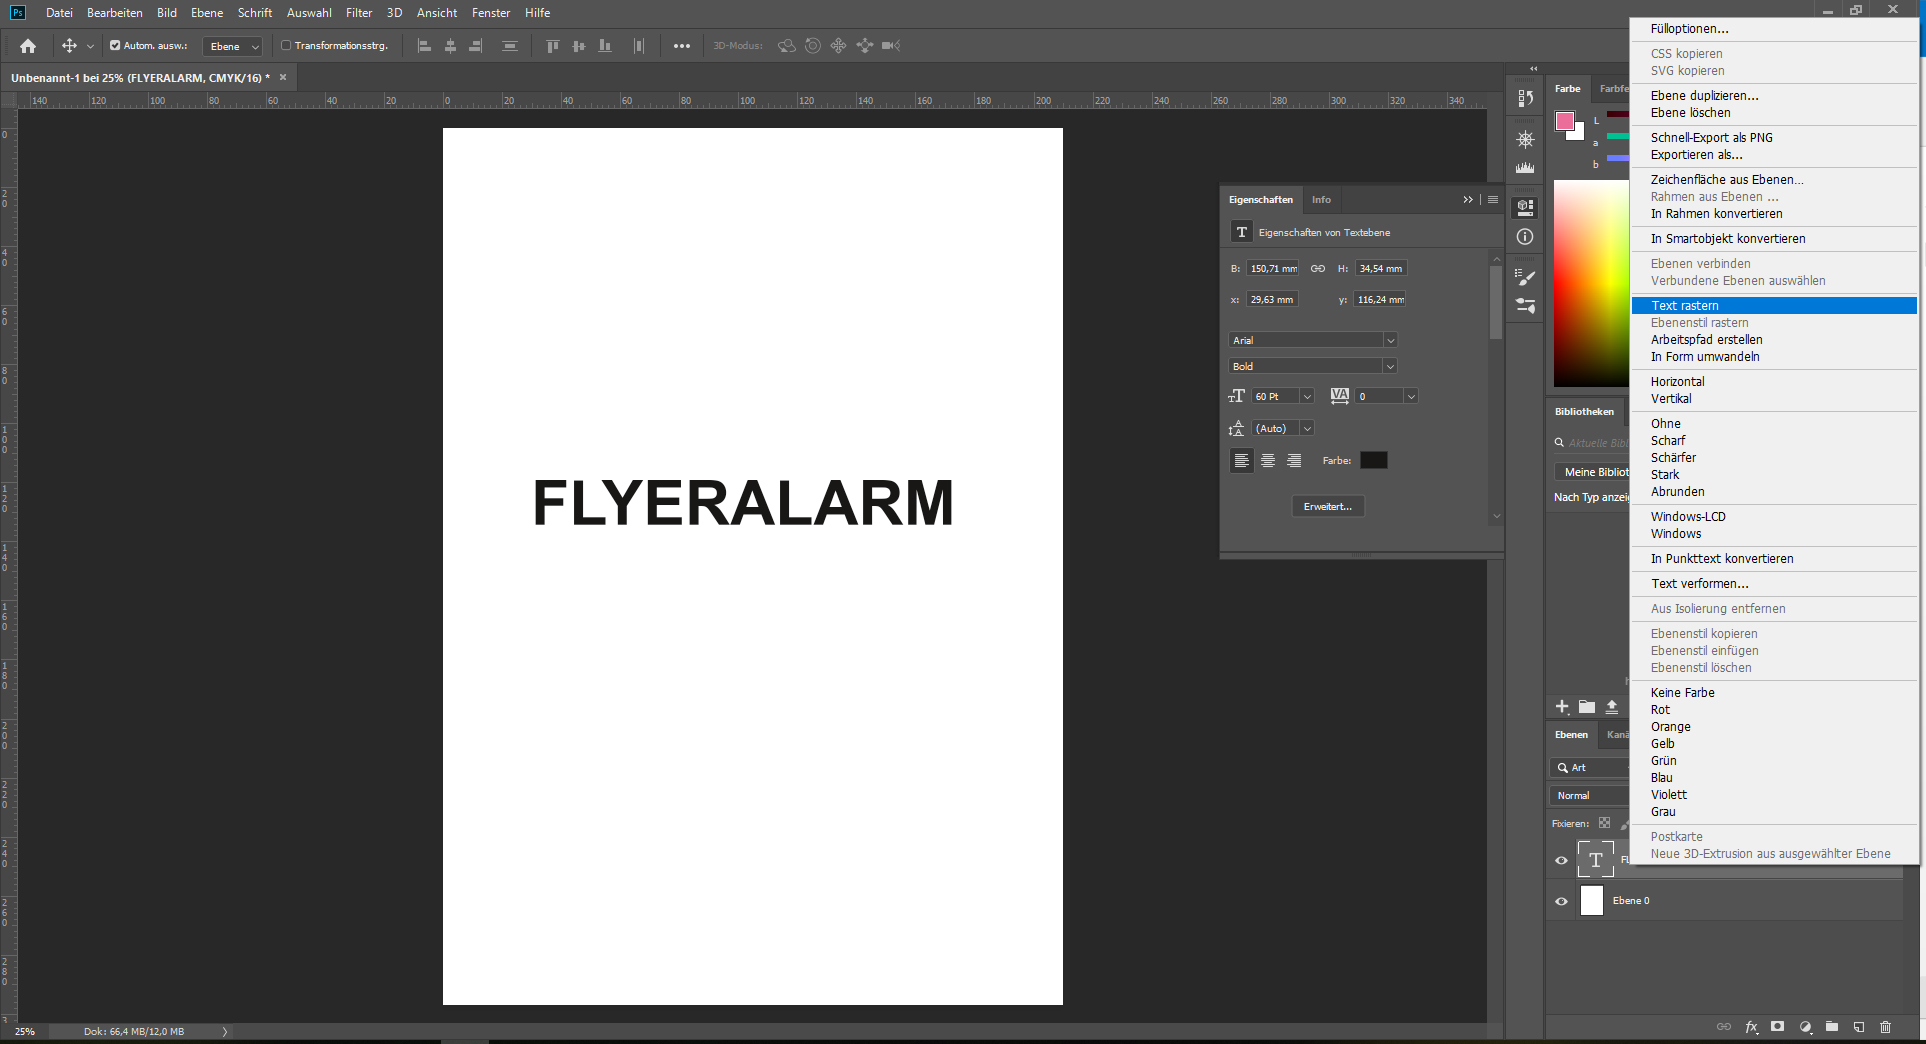Switch to the Info tab
Viewport: 1926px width, 1044px height.
point(1321,200)
